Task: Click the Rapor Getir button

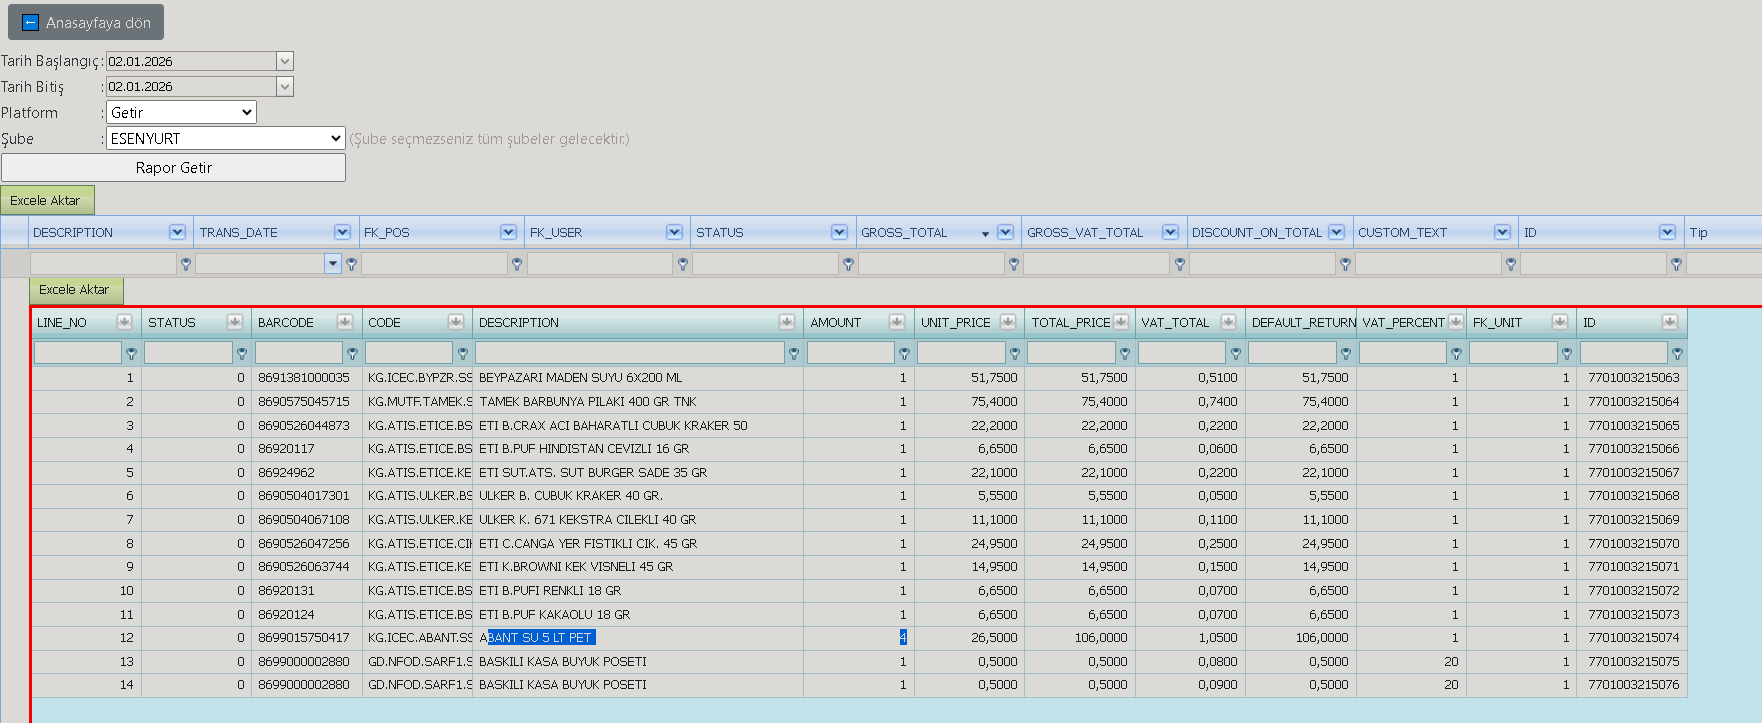Action: tap(174, 167)
